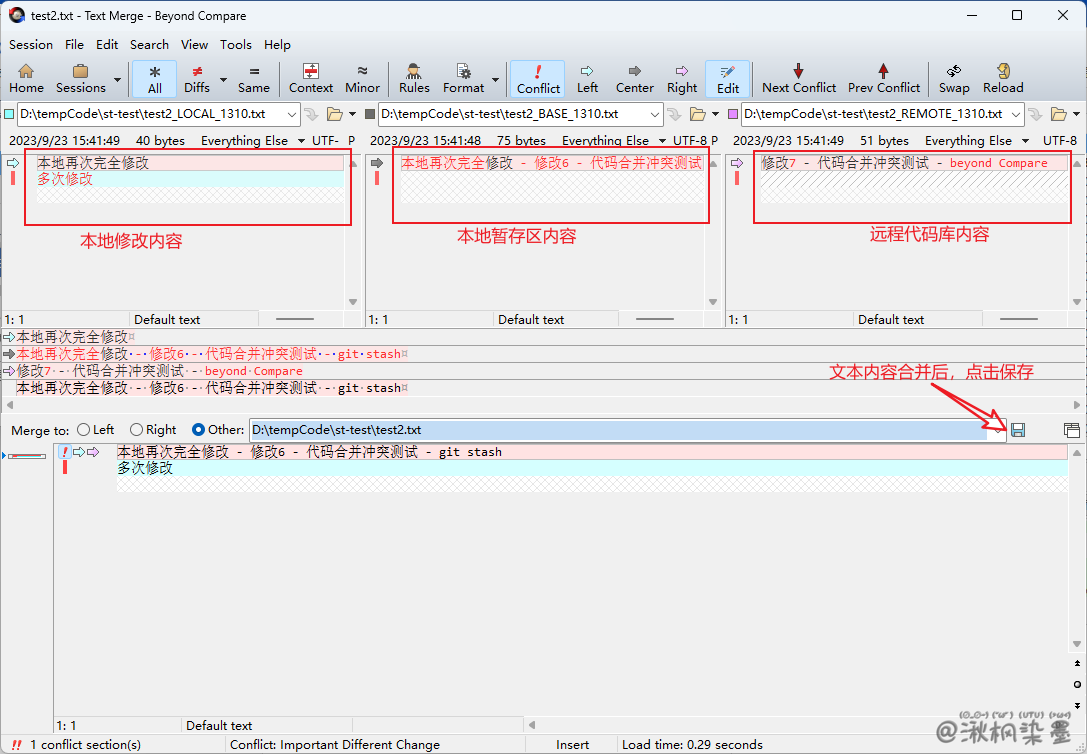The height and width of the screenshot is (754, 1087).
Task: Select the Other merge target radio button
Action: coord(199,430)
